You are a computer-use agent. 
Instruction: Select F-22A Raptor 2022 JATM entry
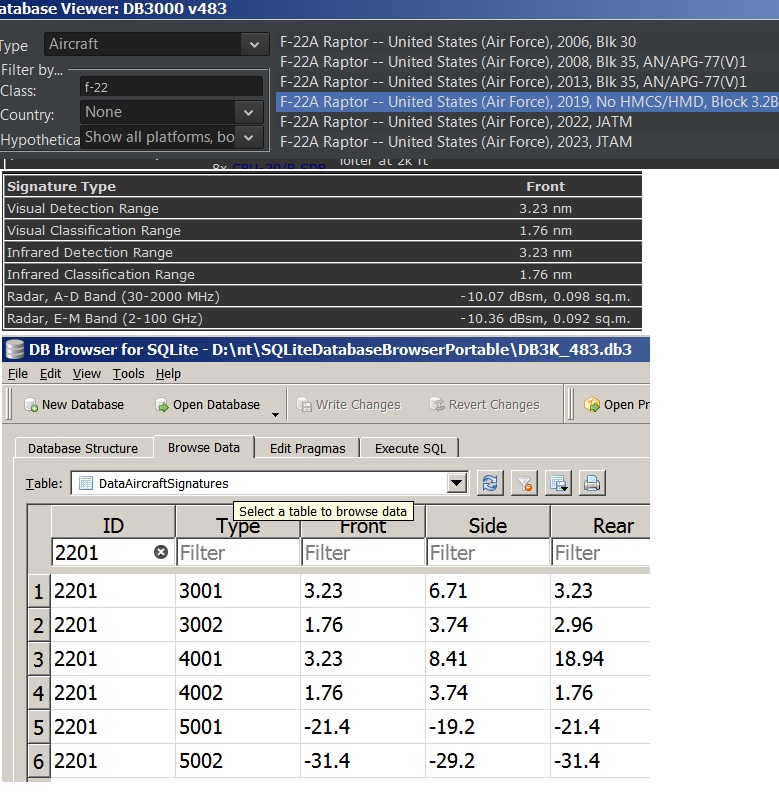point(456,121)
